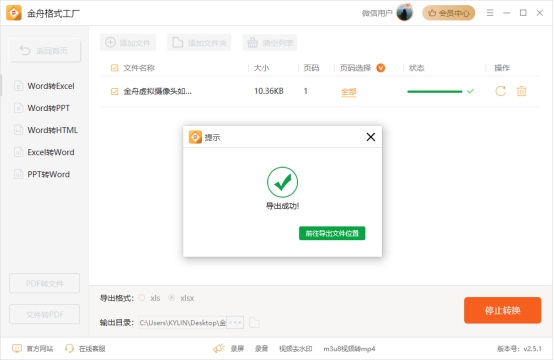The image size is (554, 360).
Task: Toggle the select-all checkbox beside 文件名称
Action: point(114,67)
